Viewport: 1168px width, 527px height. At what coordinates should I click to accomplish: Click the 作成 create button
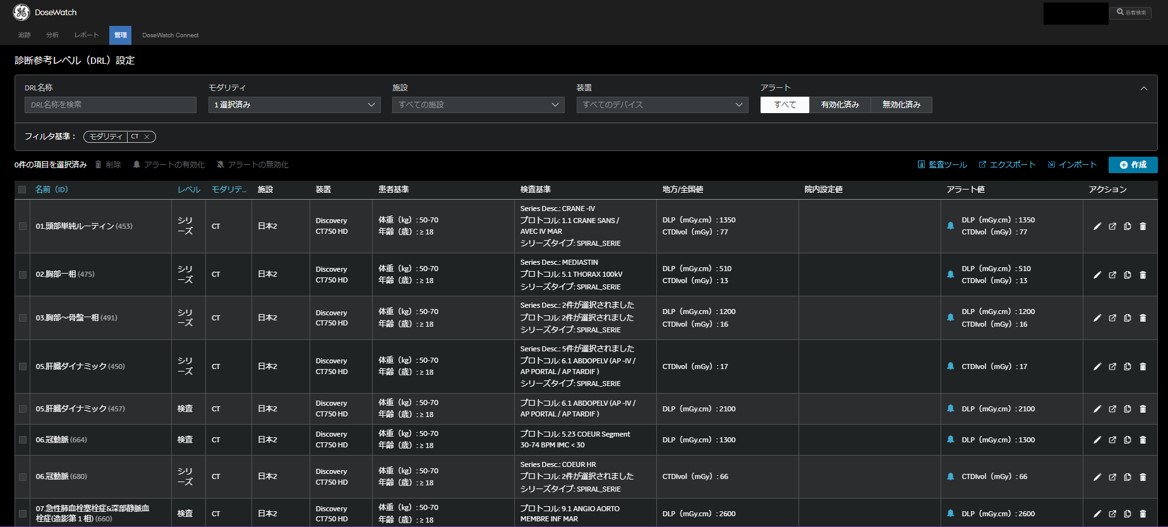[x=1132, y=165]
